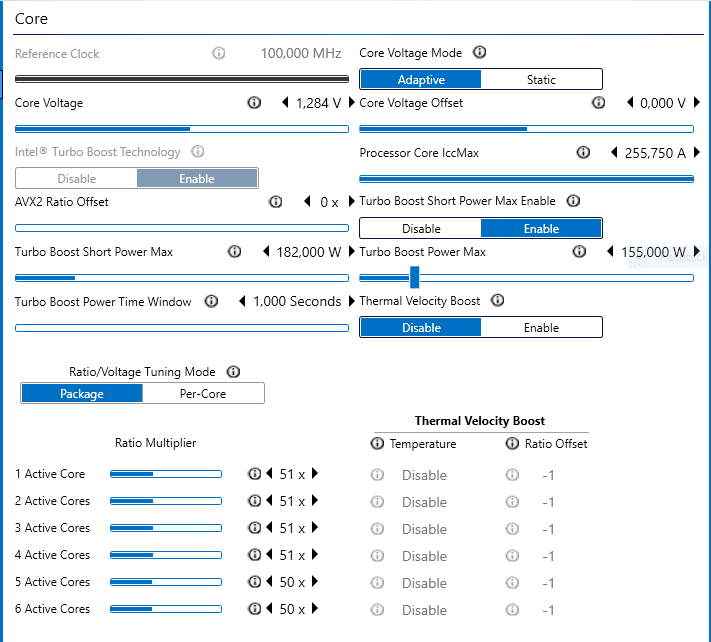Decrease Turbo Boost Short Power Max
The image size is (711, 642).
(x=267, y=251)
